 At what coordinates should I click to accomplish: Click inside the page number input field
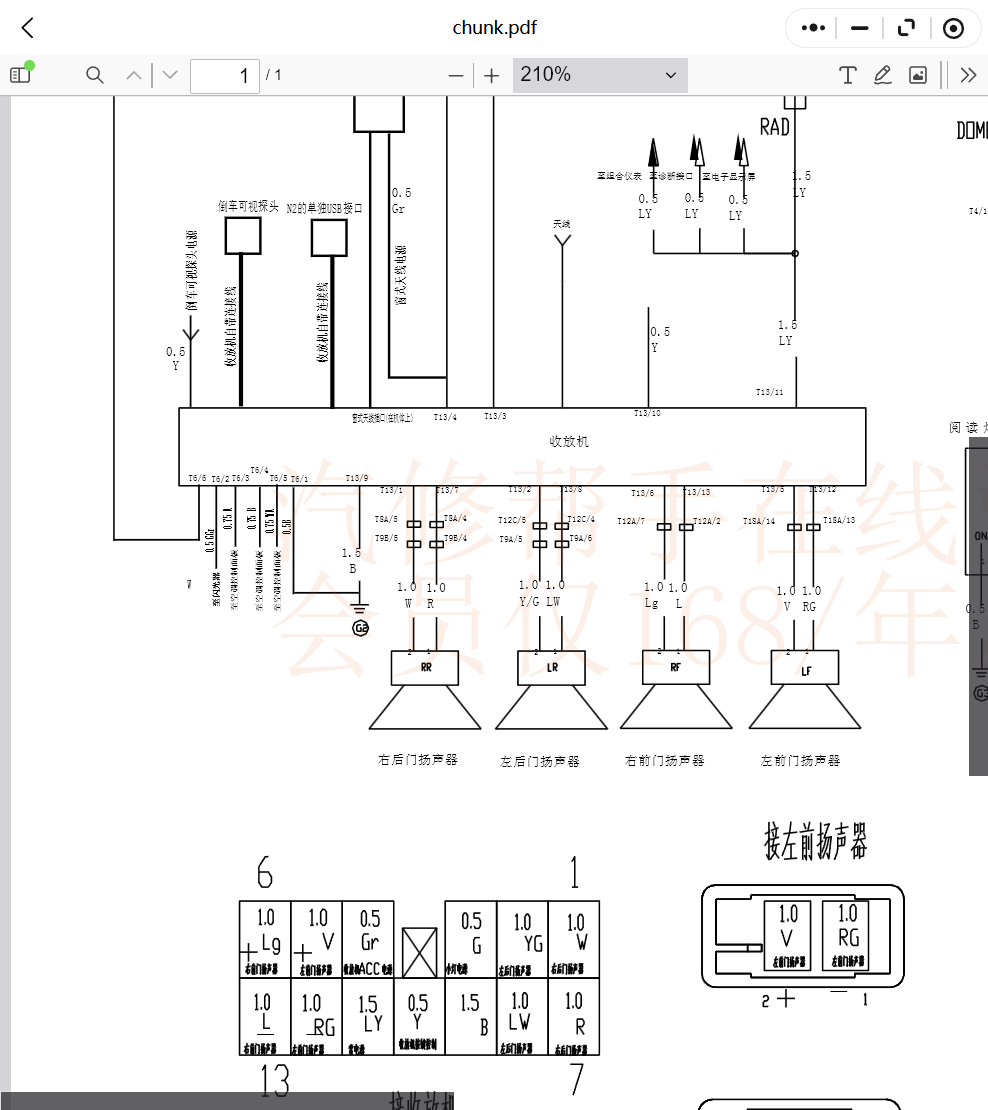(224, 75)
